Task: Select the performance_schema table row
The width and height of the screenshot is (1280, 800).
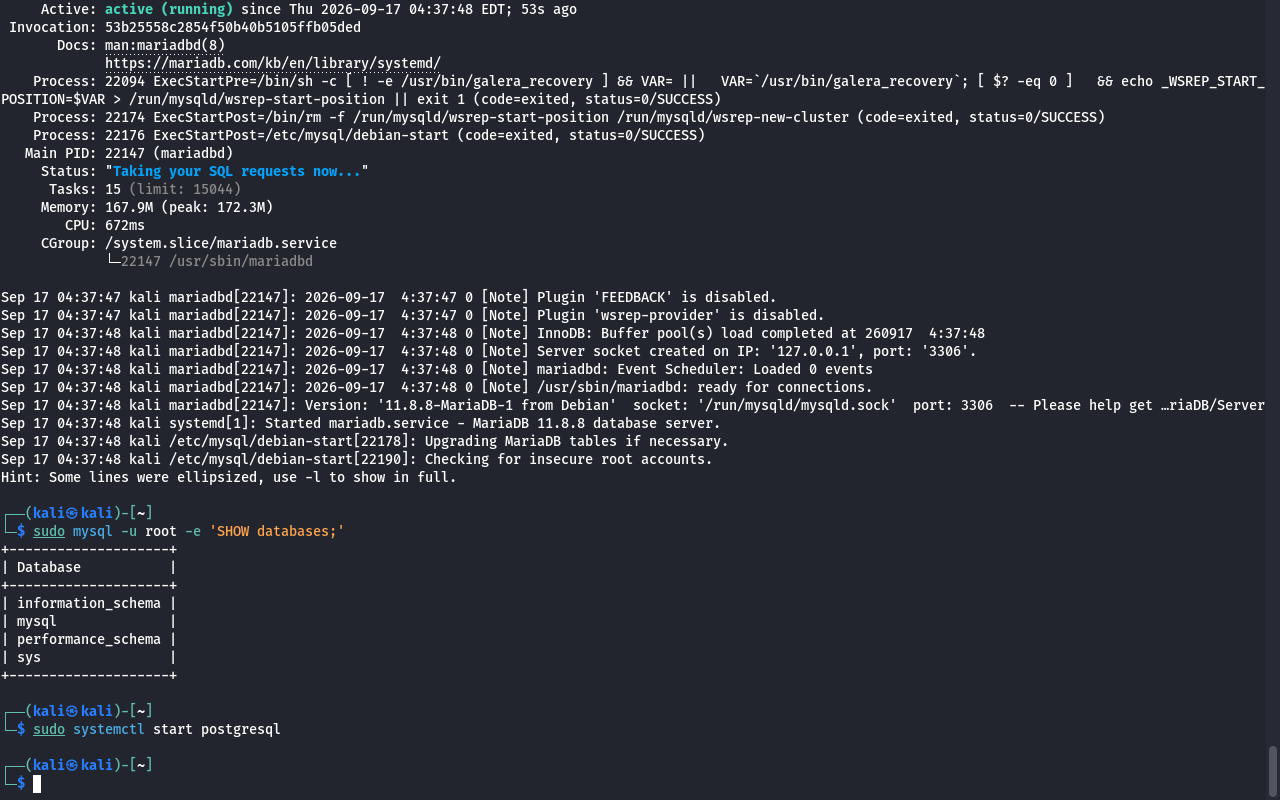Action: coord(89,639)
